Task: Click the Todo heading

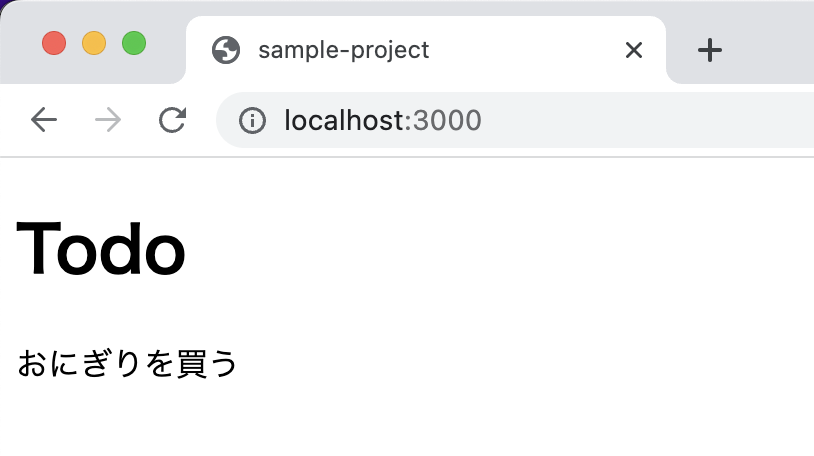Action: 101,248
